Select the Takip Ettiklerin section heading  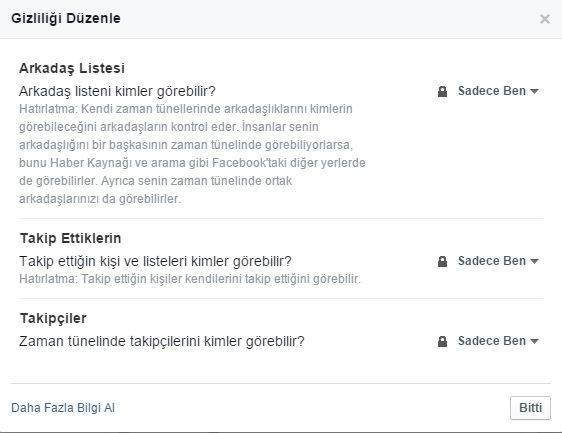point(71,238)
